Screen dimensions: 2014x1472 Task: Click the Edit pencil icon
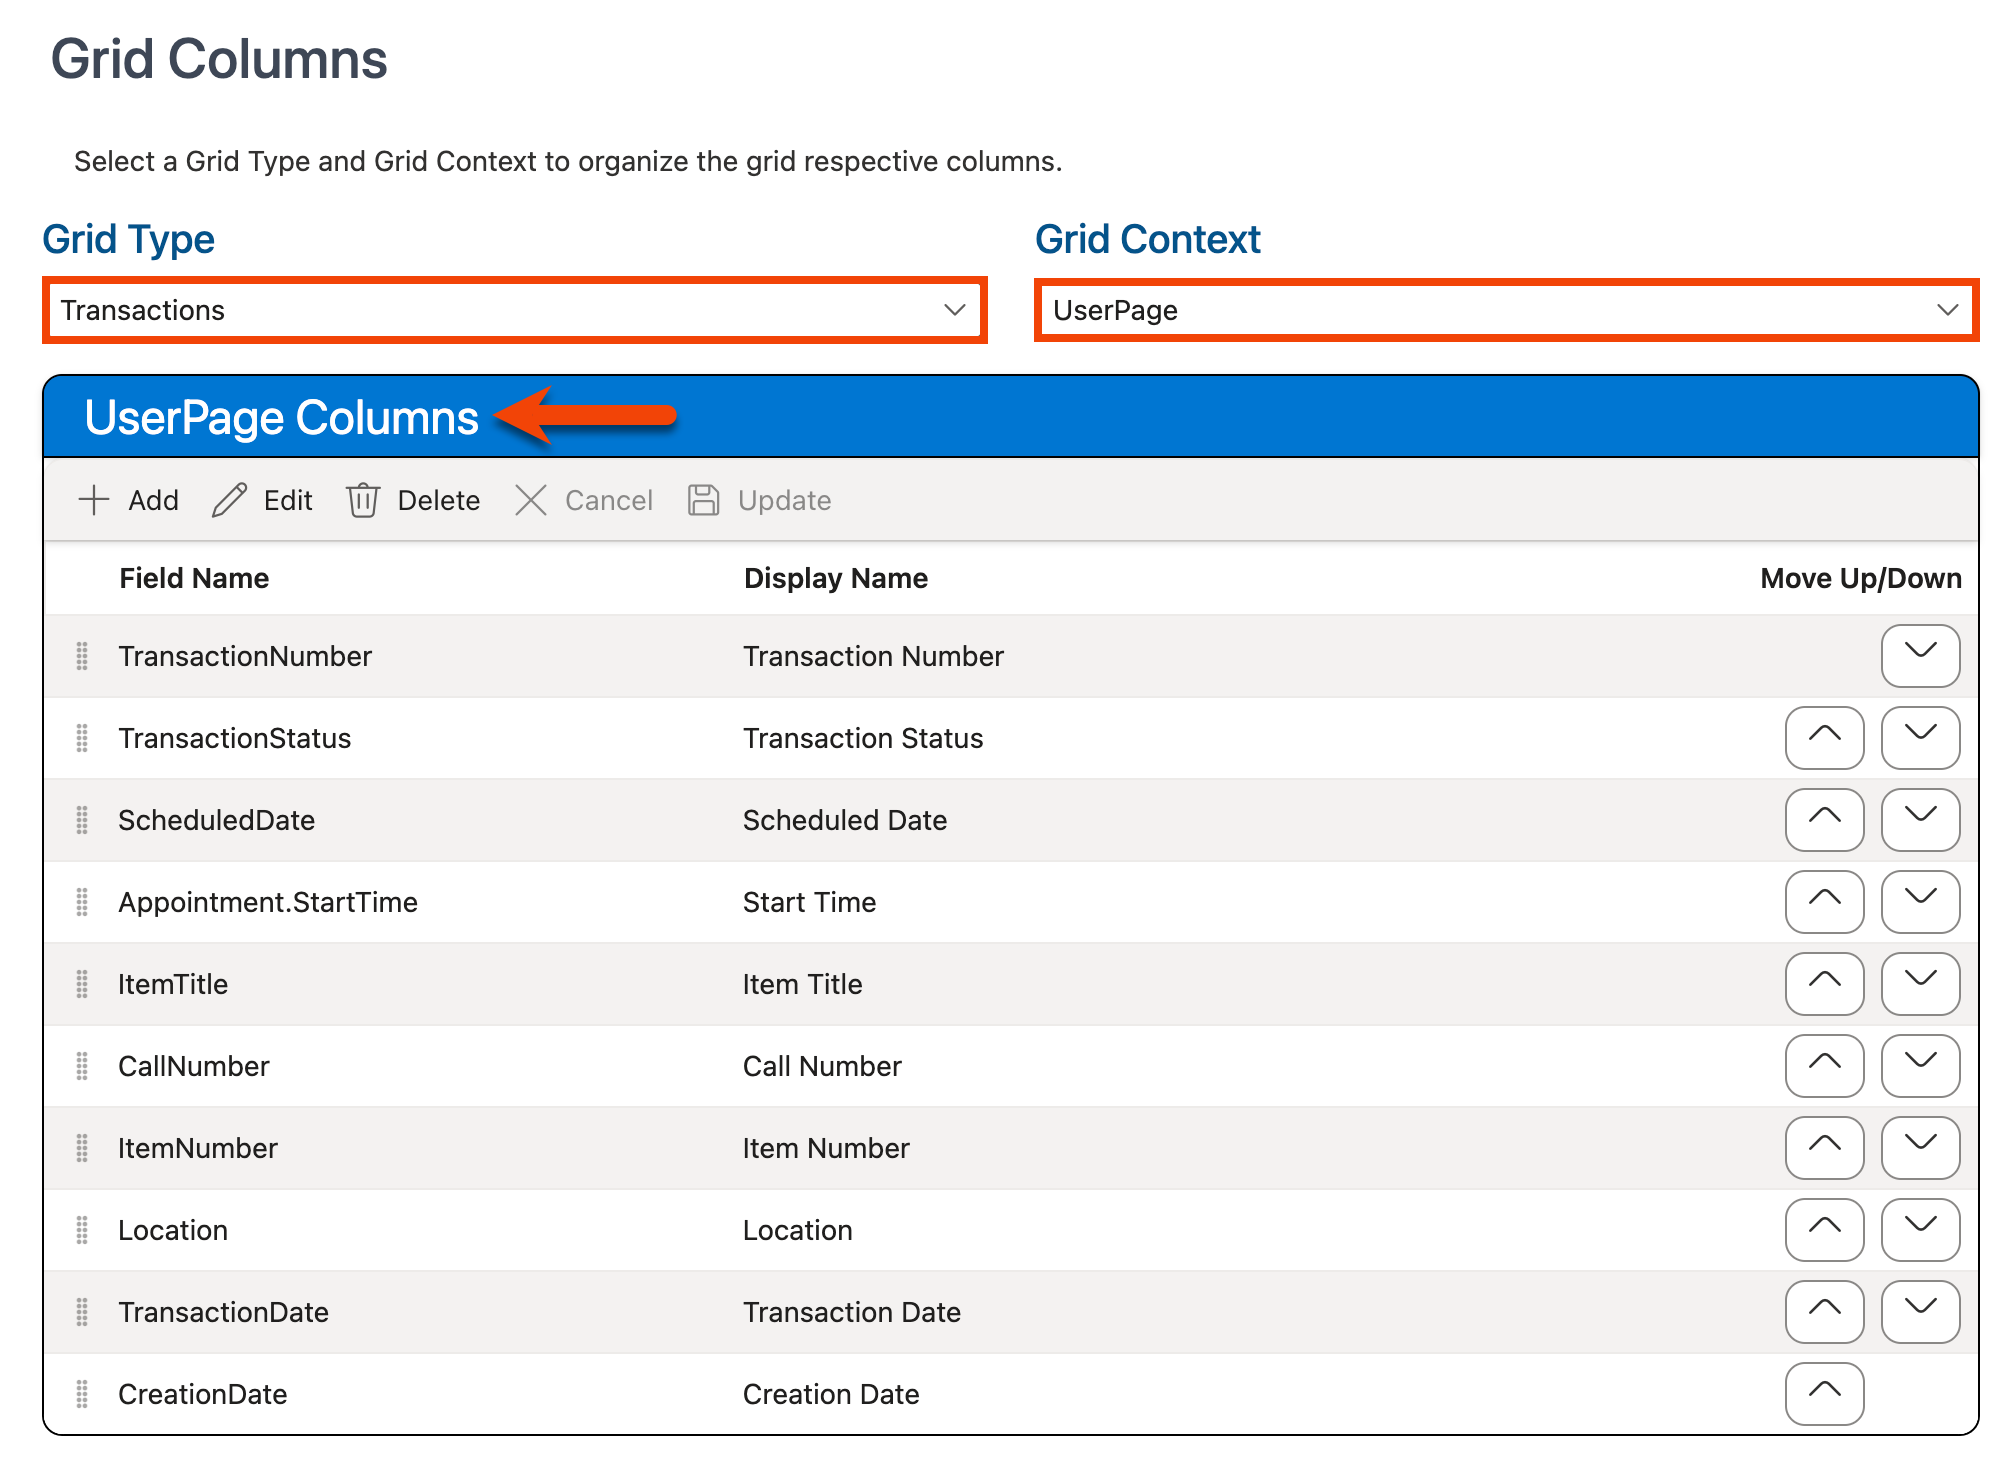[229, 500]
